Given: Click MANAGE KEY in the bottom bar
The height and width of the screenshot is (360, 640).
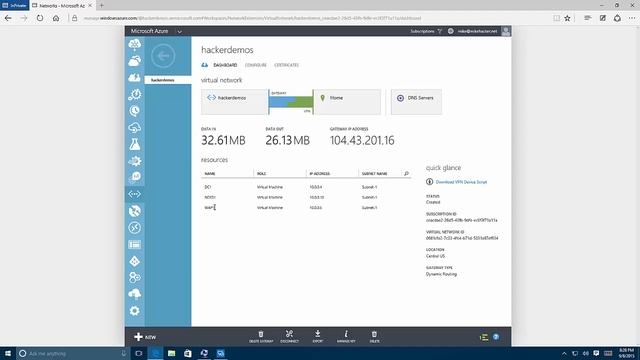Looking at the screenshot, I should click(346, 337).
